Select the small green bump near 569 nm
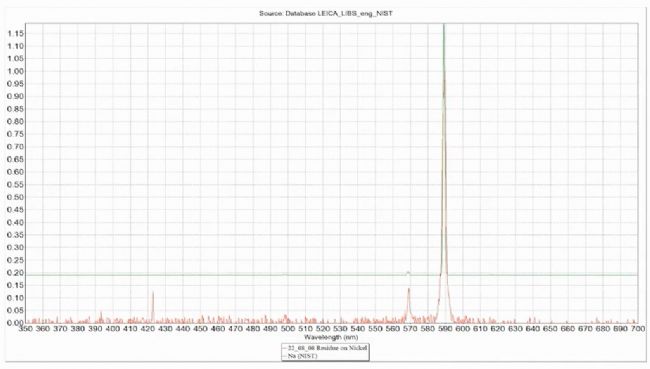 click(x=408, y=273)
